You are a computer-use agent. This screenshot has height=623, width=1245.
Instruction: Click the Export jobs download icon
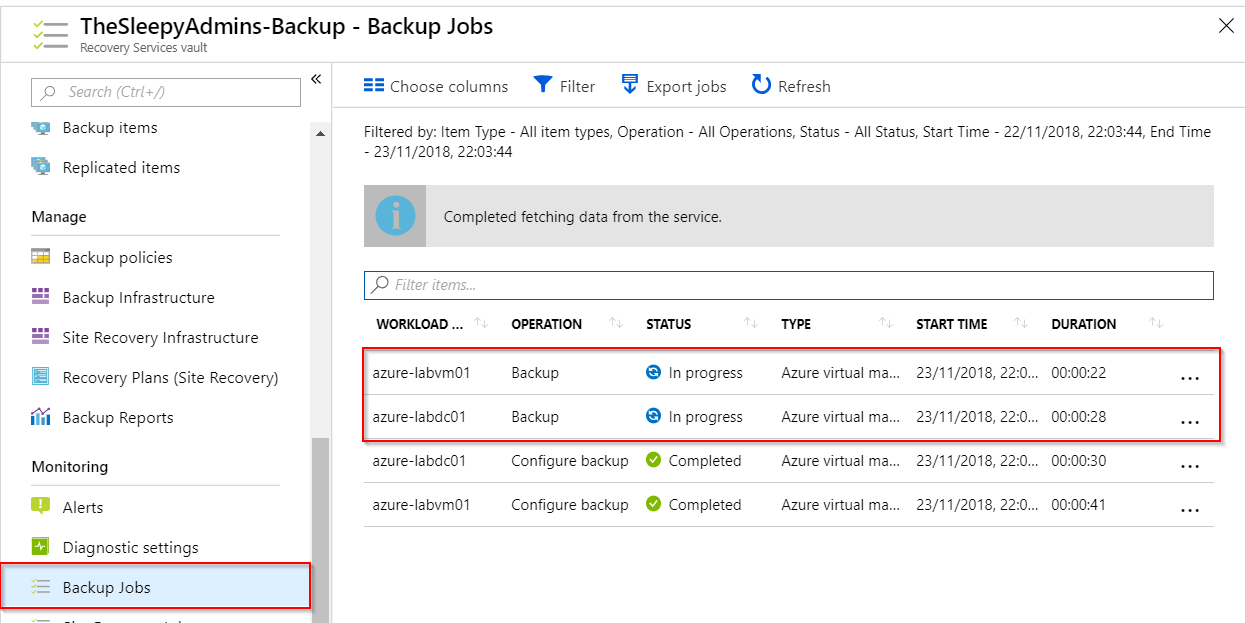(x=630, y=85)
